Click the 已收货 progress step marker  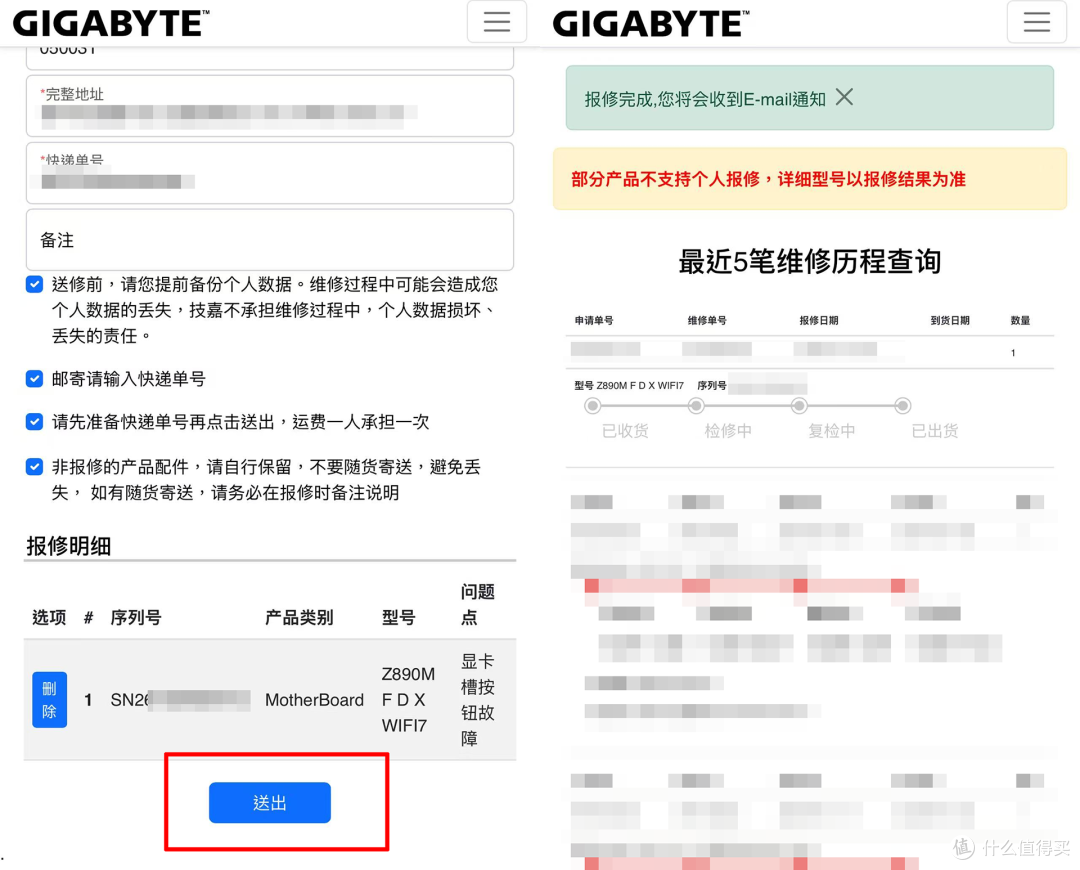point(592,406)
